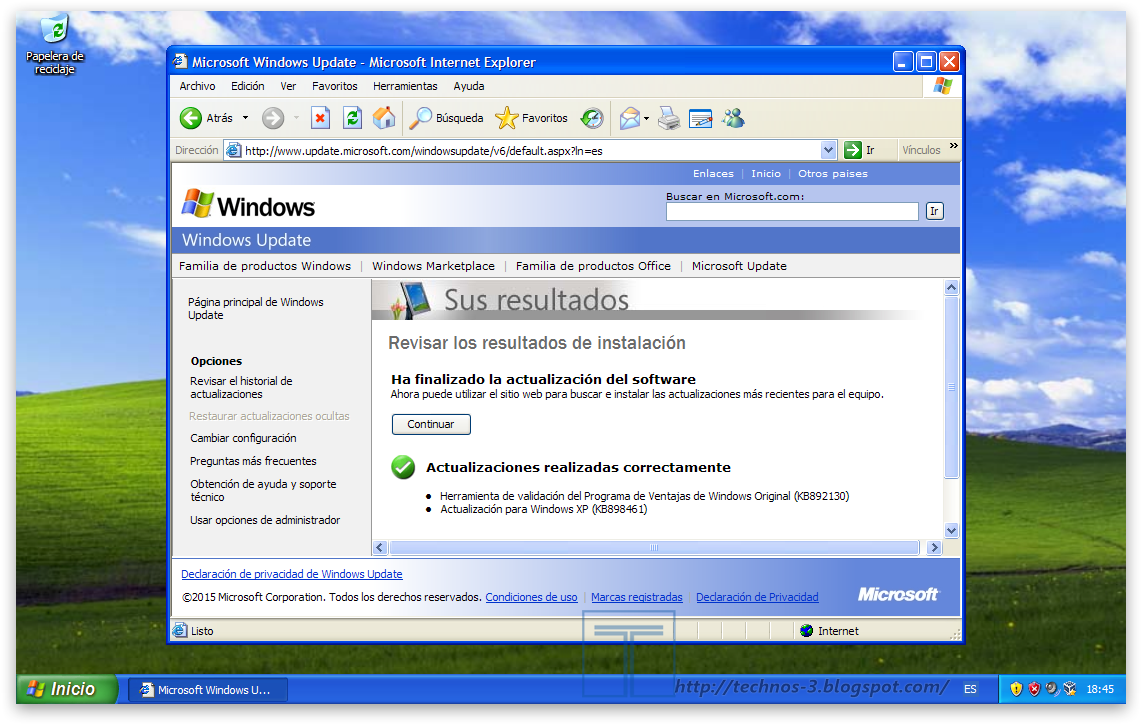This screenshot has height=725, width=1142.
Task: Select the Papelera de reciclaje desktop icon
Action: [55, 44]
